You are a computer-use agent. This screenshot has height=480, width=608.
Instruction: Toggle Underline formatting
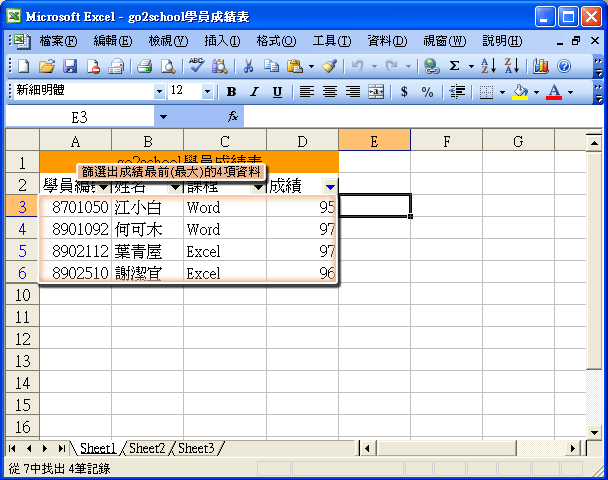coord(276,91)
